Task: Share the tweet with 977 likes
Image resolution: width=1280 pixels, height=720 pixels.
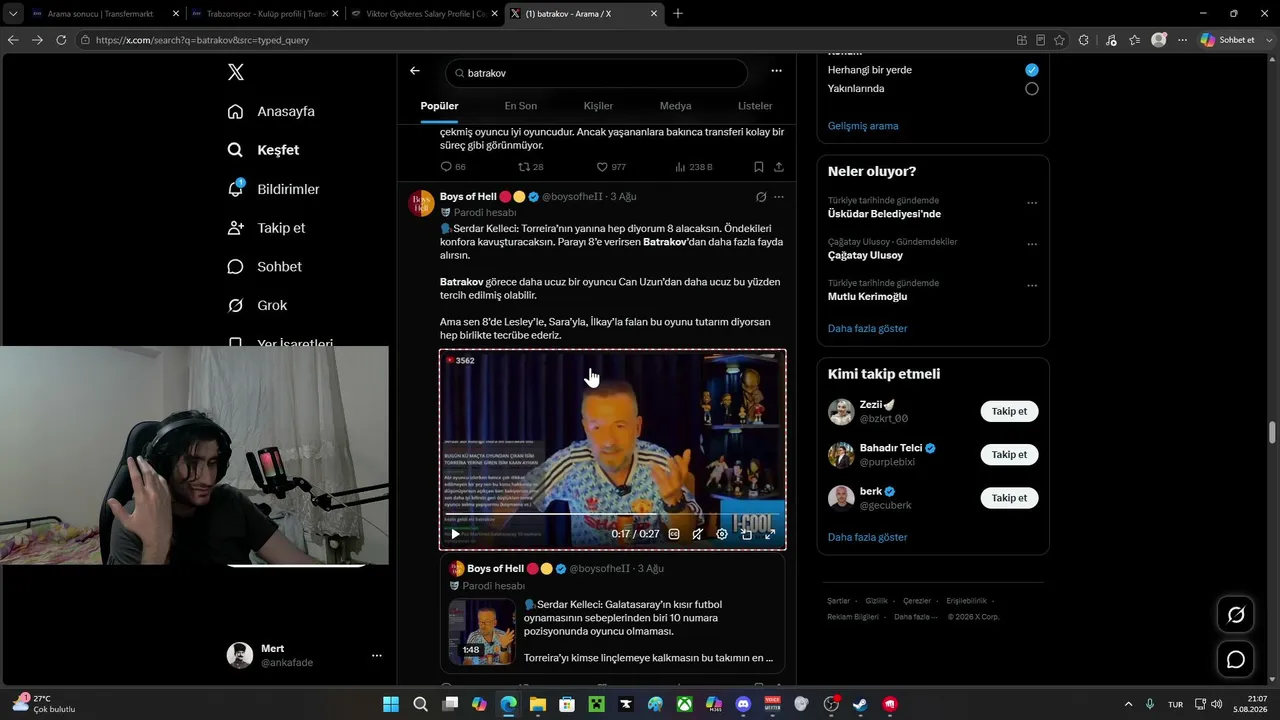Action: tap(778, 167)
